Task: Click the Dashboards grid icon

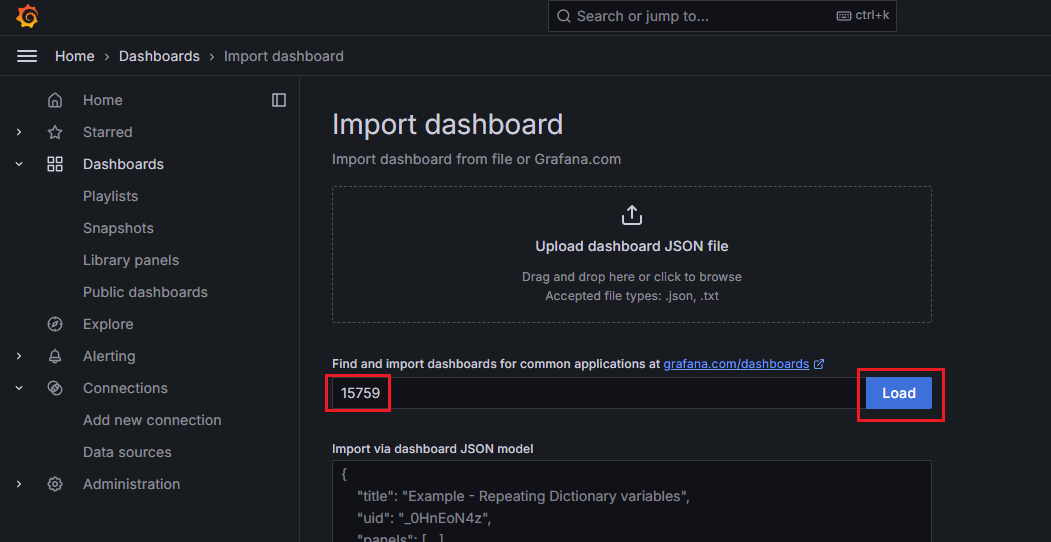Action: click(x=55, y=164)
